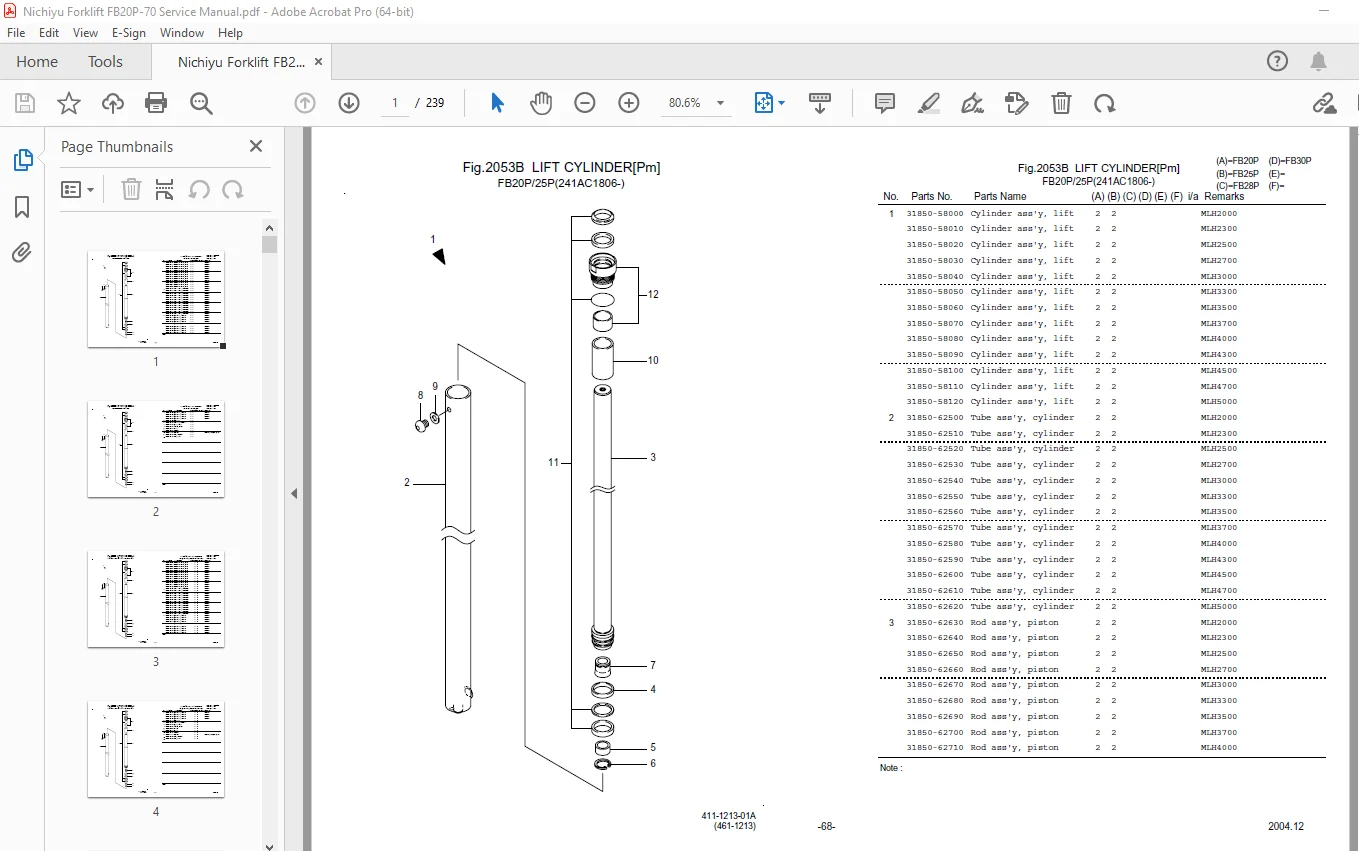Go to the next page with the down arrow
The image size is (1359, 851).
[x=348, y=103]
